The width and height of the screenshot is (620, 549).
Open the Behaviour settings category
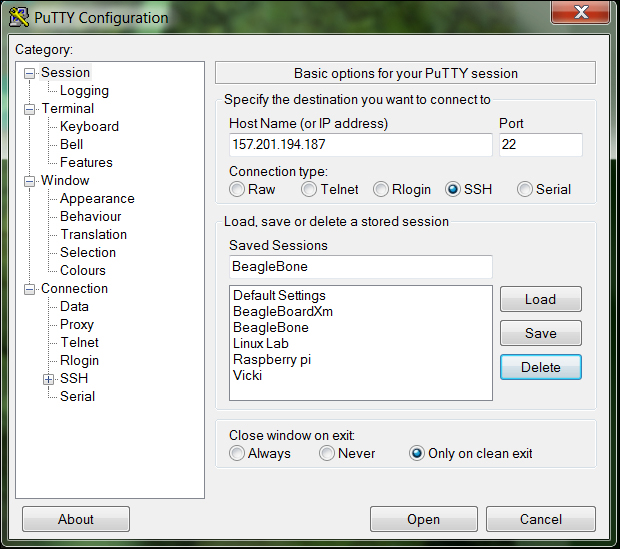(x=91, y=216)
